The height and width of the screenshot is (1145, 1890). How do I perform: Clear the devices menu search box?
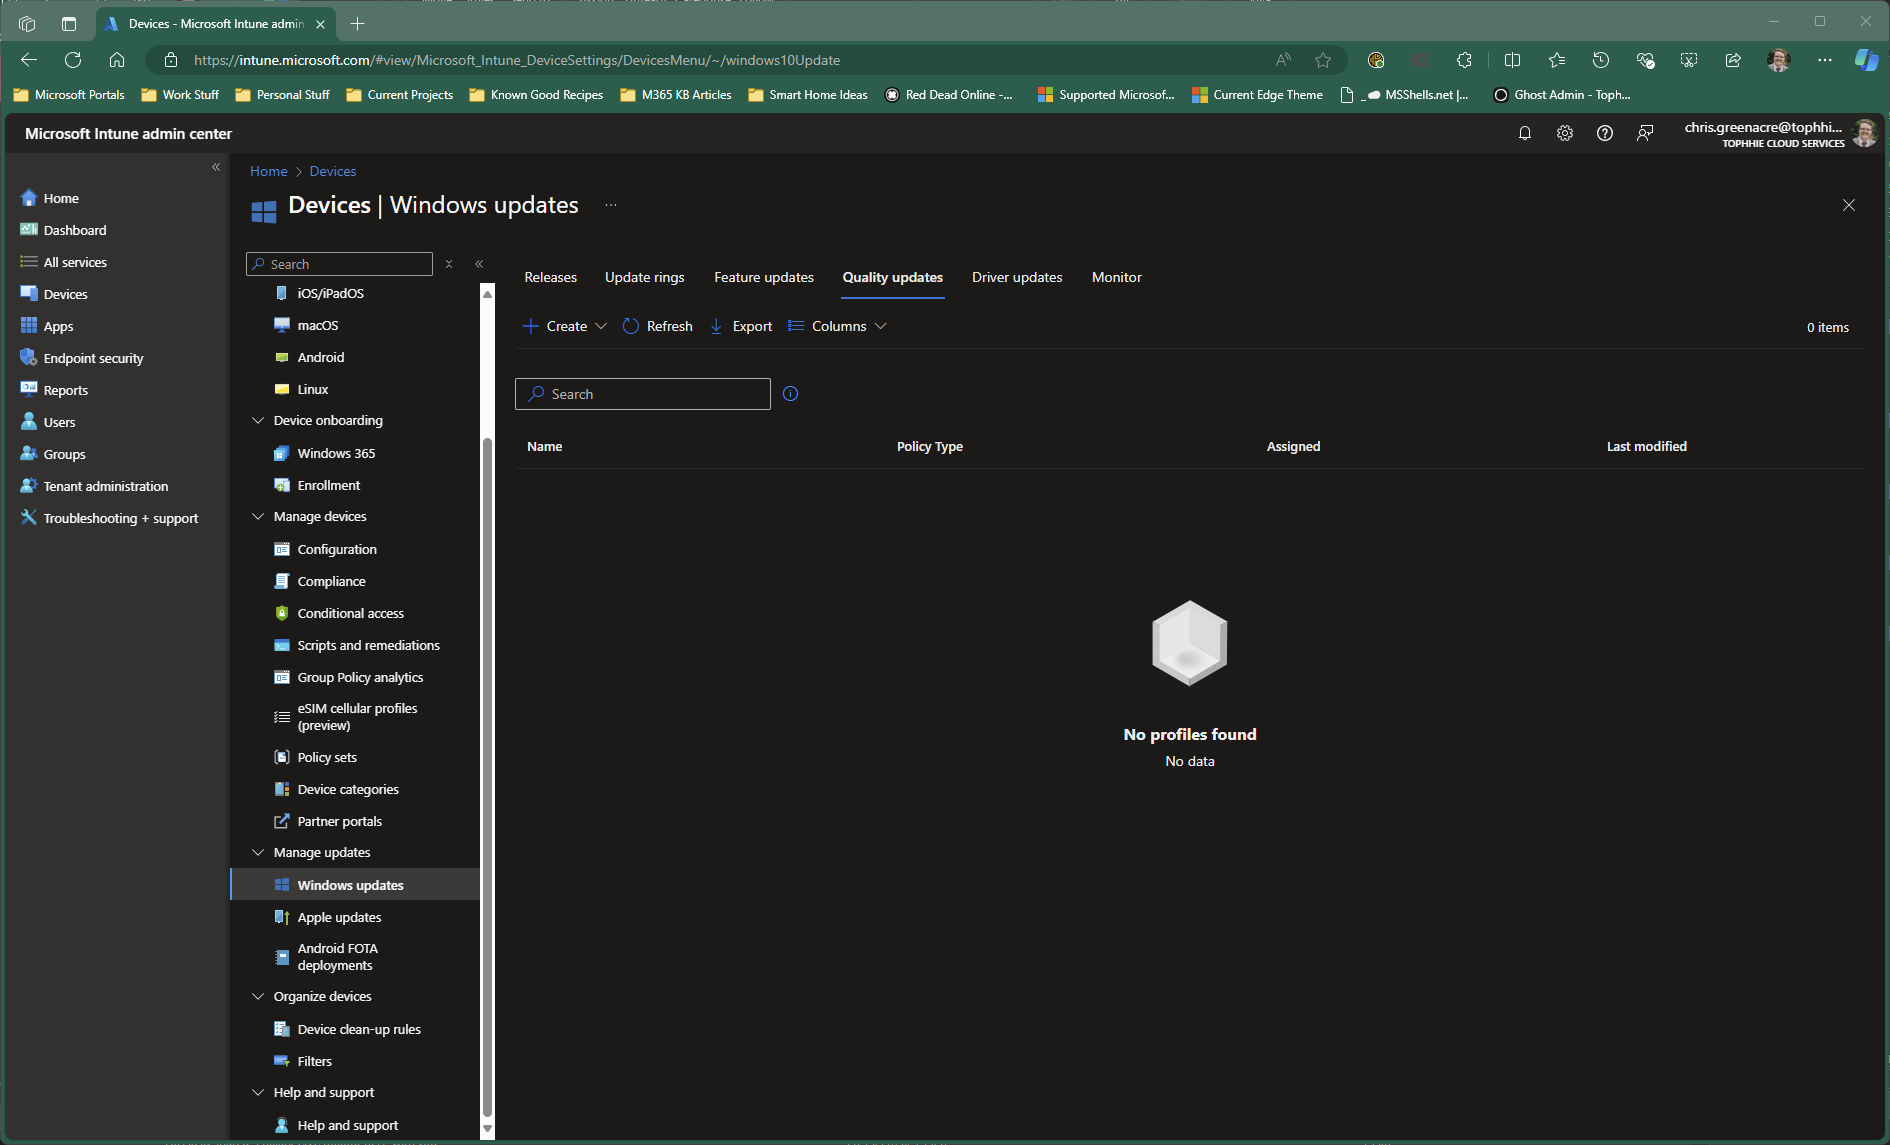click(x=449, y=264)
